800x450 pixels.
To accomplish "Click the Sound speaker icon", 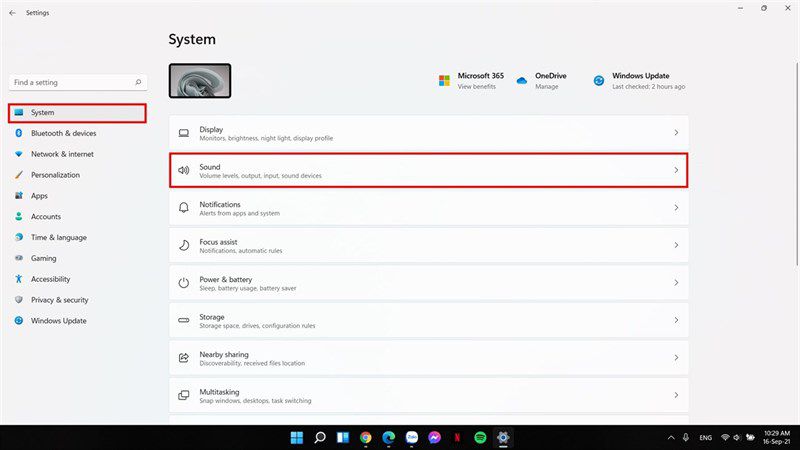I will coord(184,170).
